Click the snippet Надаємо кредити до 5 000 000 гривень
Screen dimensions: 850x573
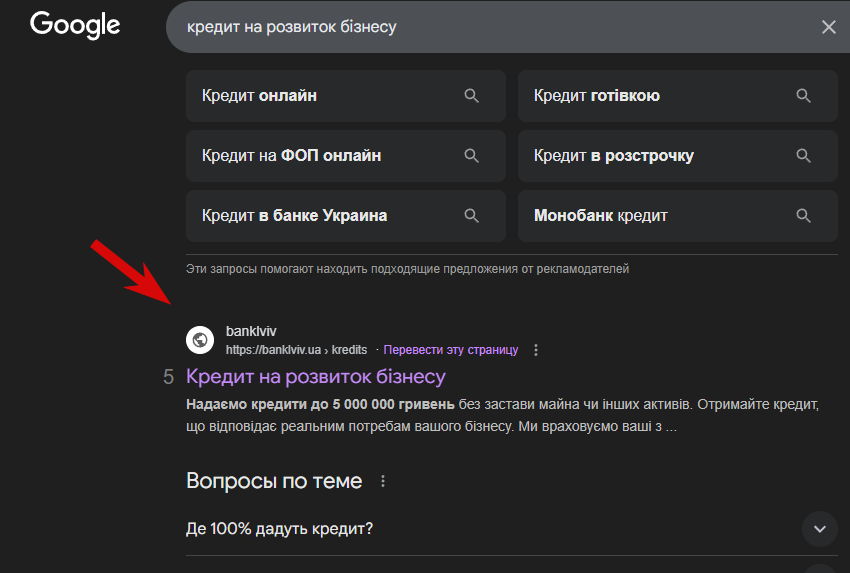click(x=320, y=404)
